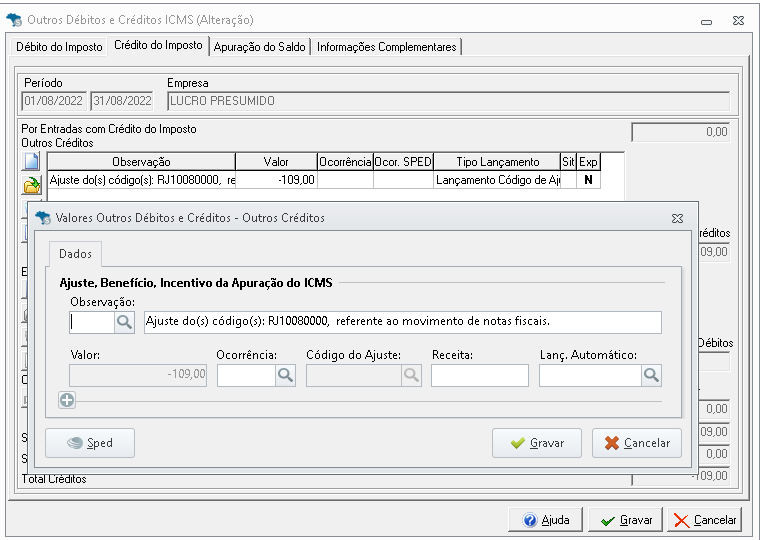Click the Exp column header
The height and width of the screenshot is (540, 765).
point(588,162)
